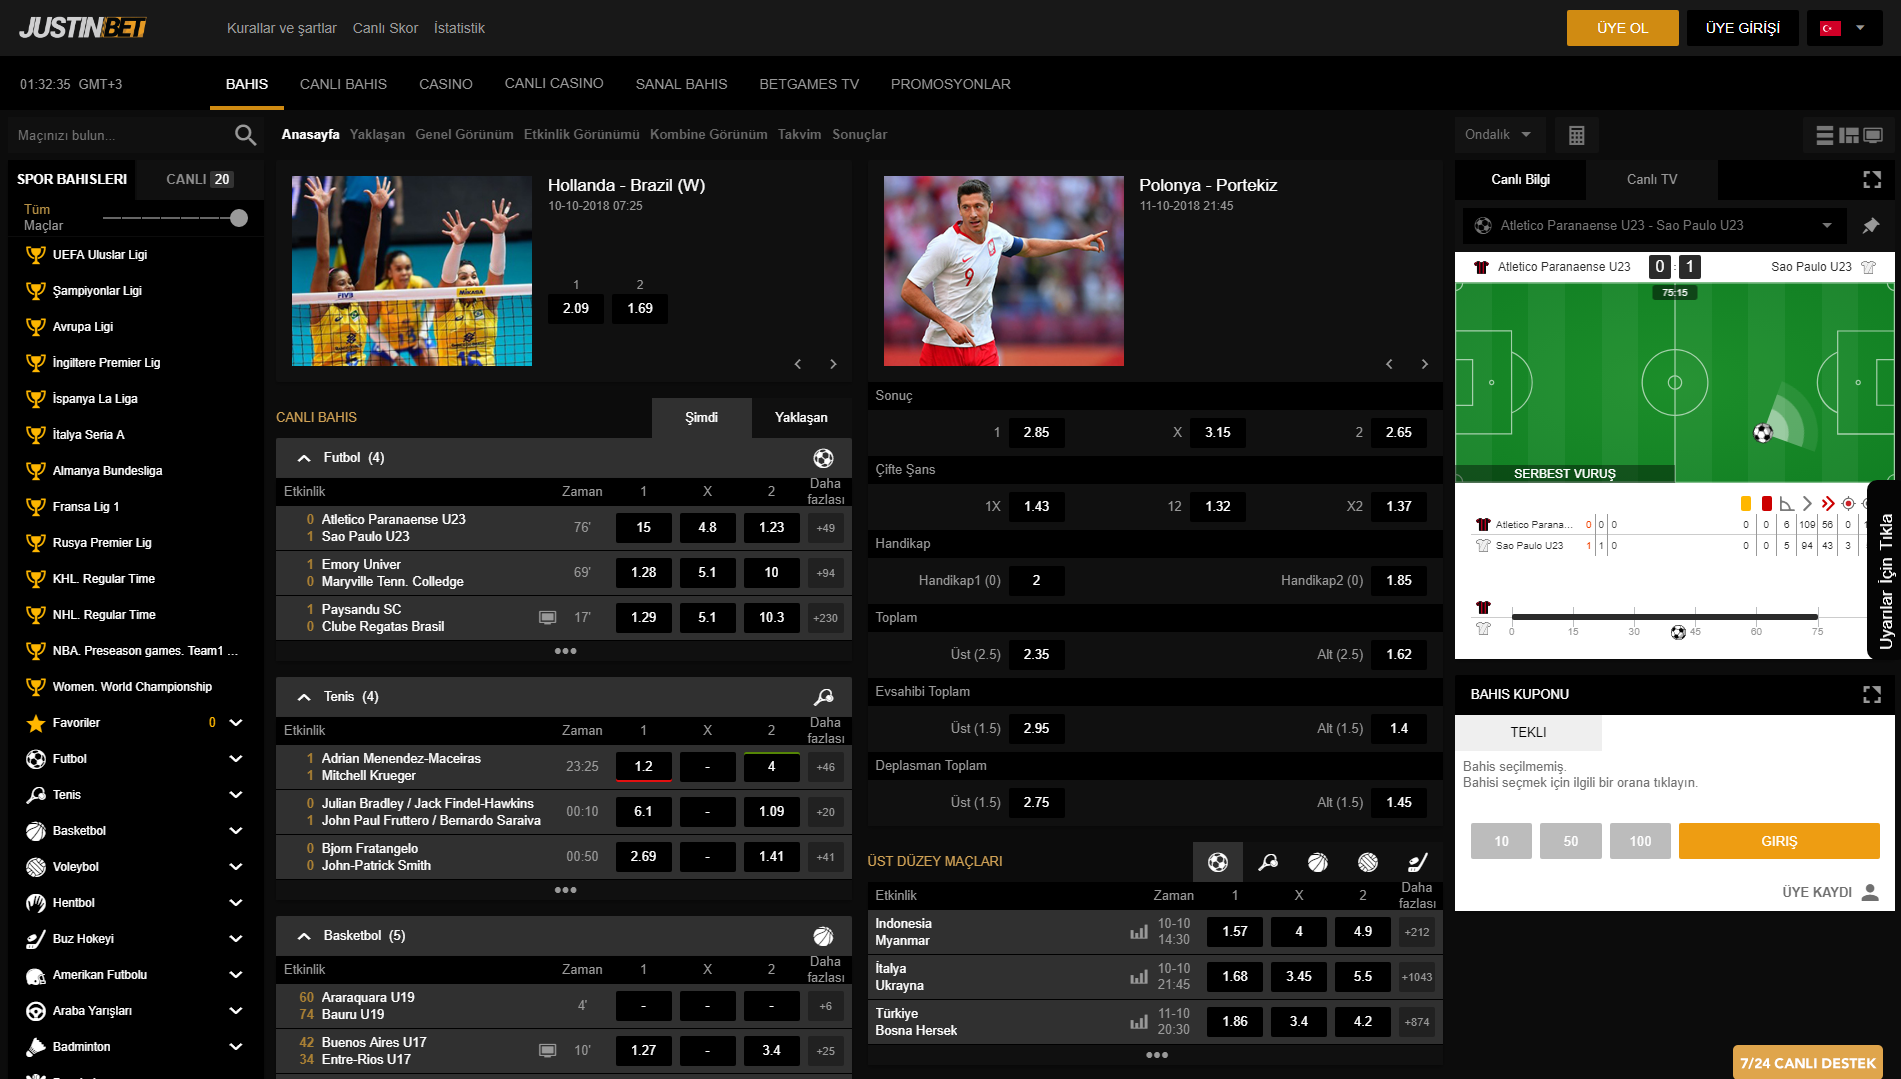Viewport: 1901px width, 1079px height.
Task: Open the Ondalık odds format dropdown
Action: coord(1498,135)
